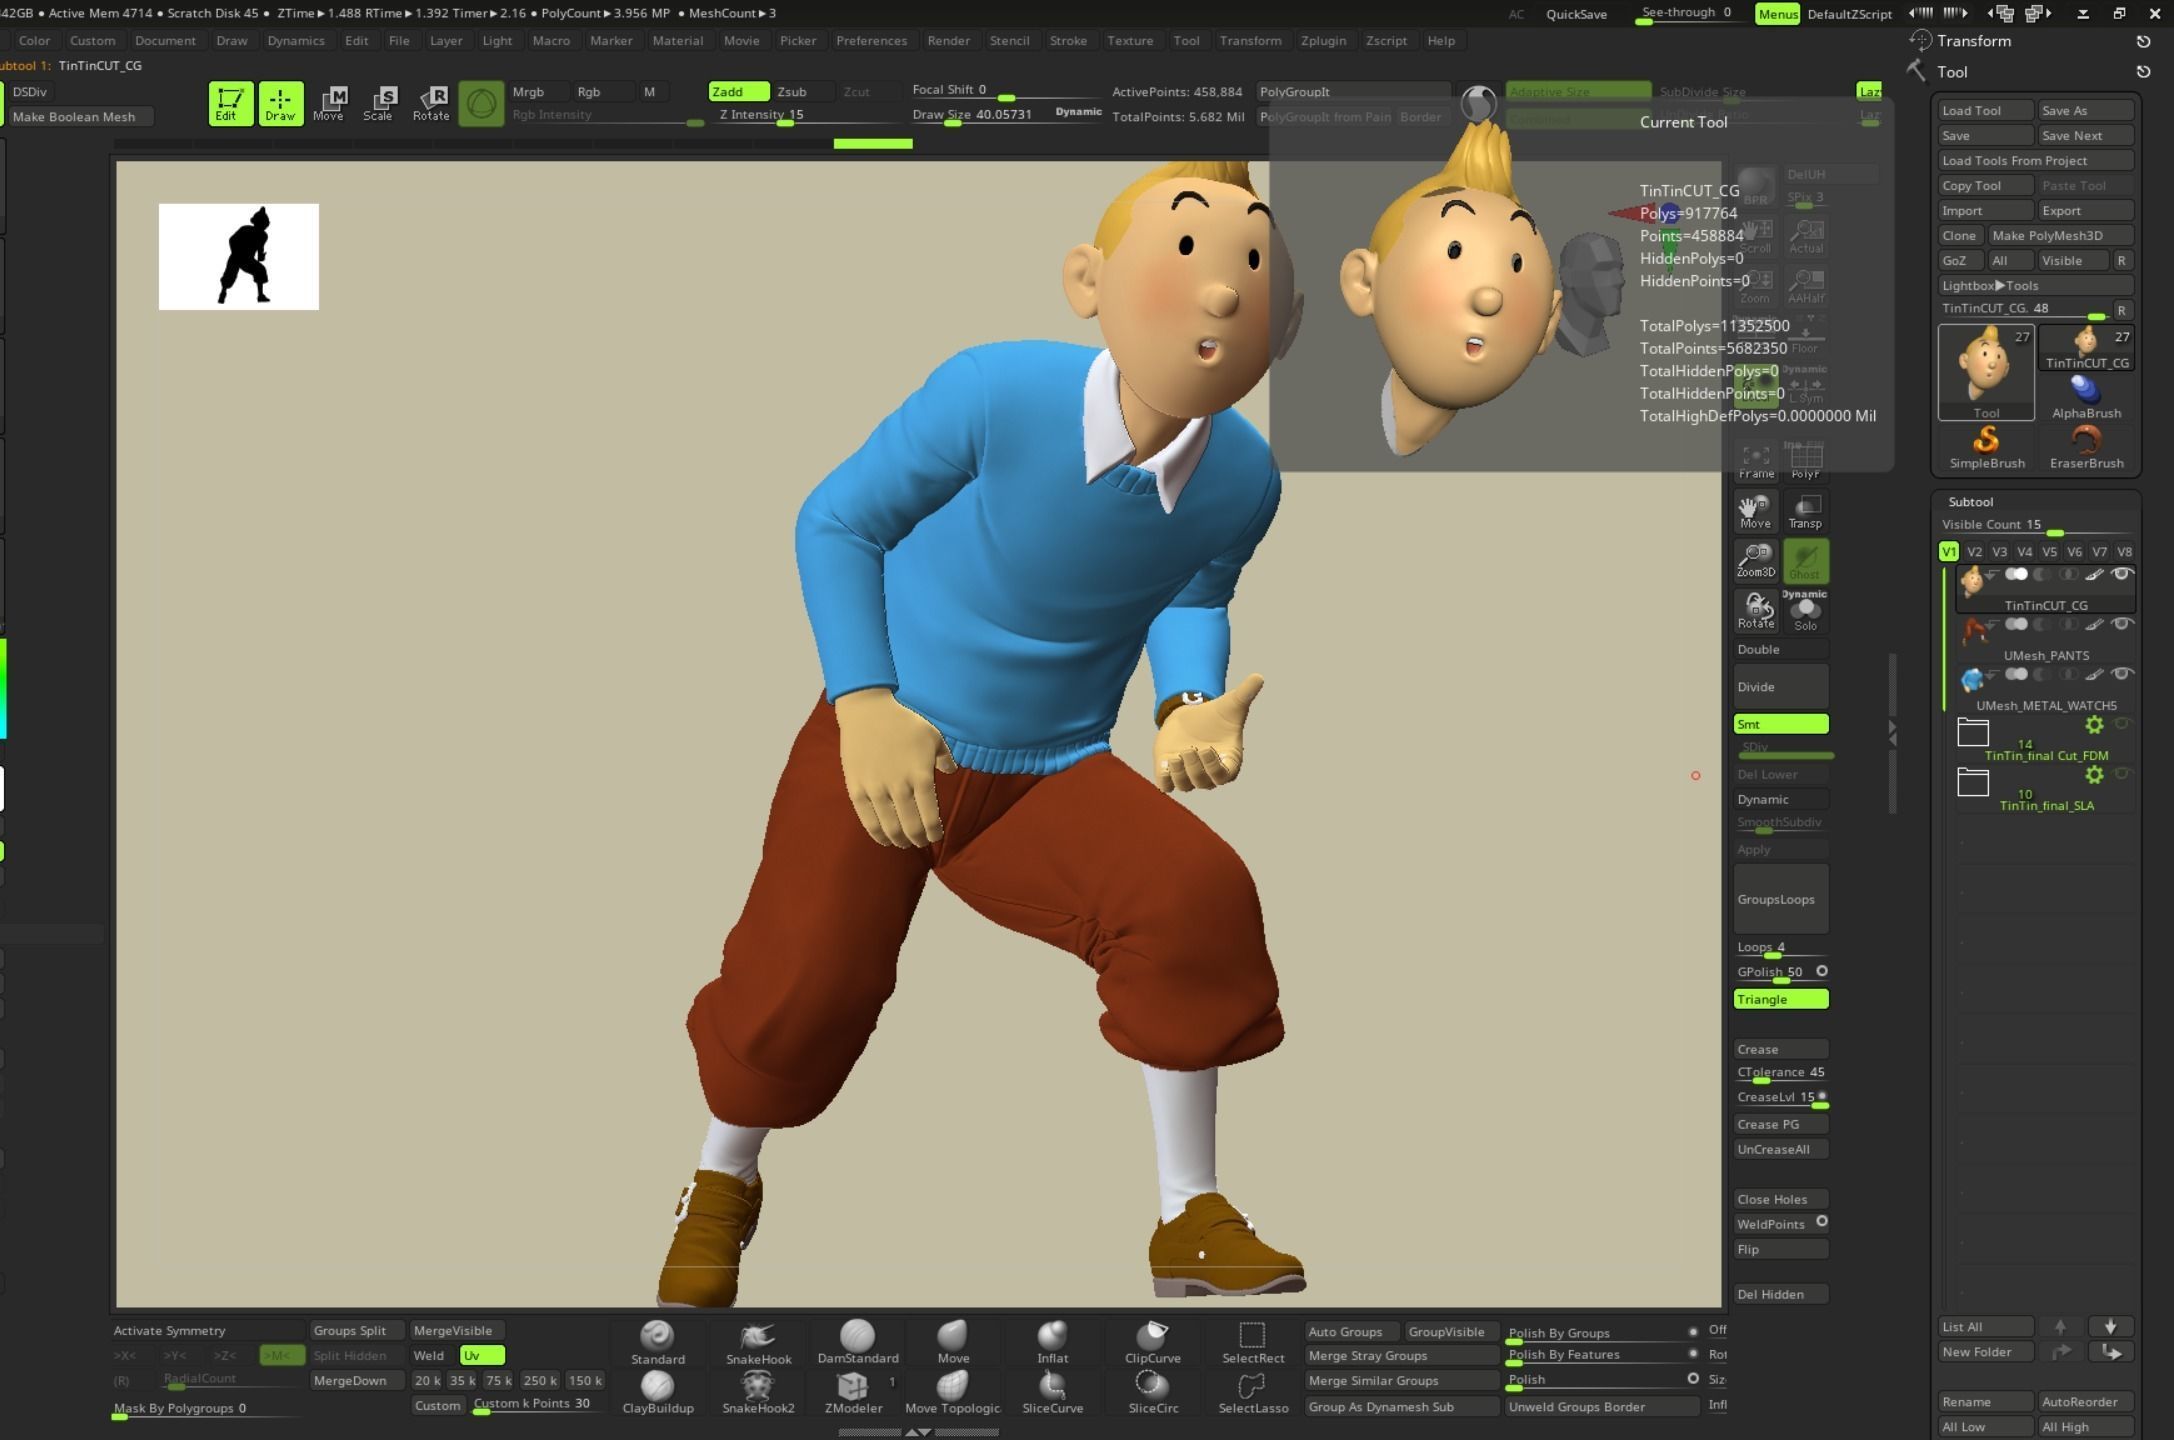Adjust the Visible Count slider

[2037, 525]
